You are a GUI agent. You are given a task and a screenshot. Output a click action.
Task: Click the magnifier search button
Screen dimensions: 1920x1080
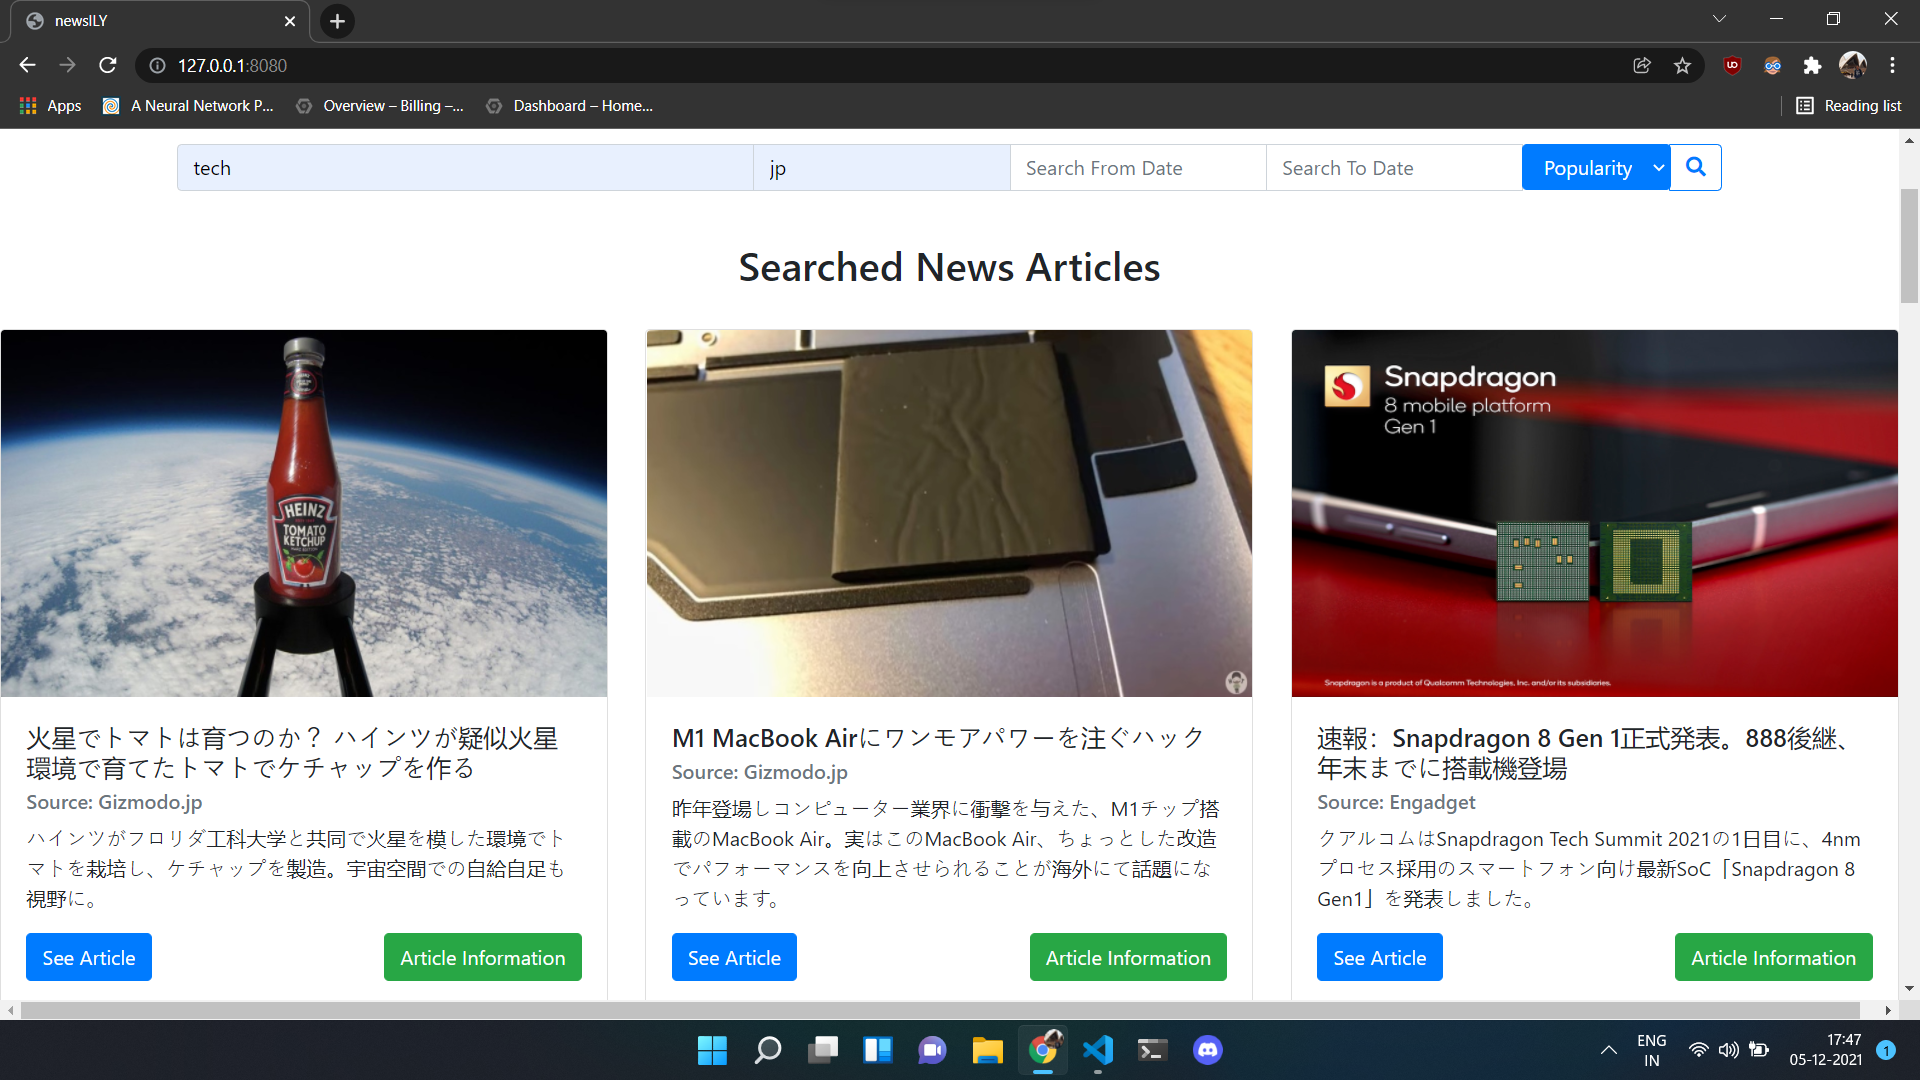click(x=1695, y=167)
